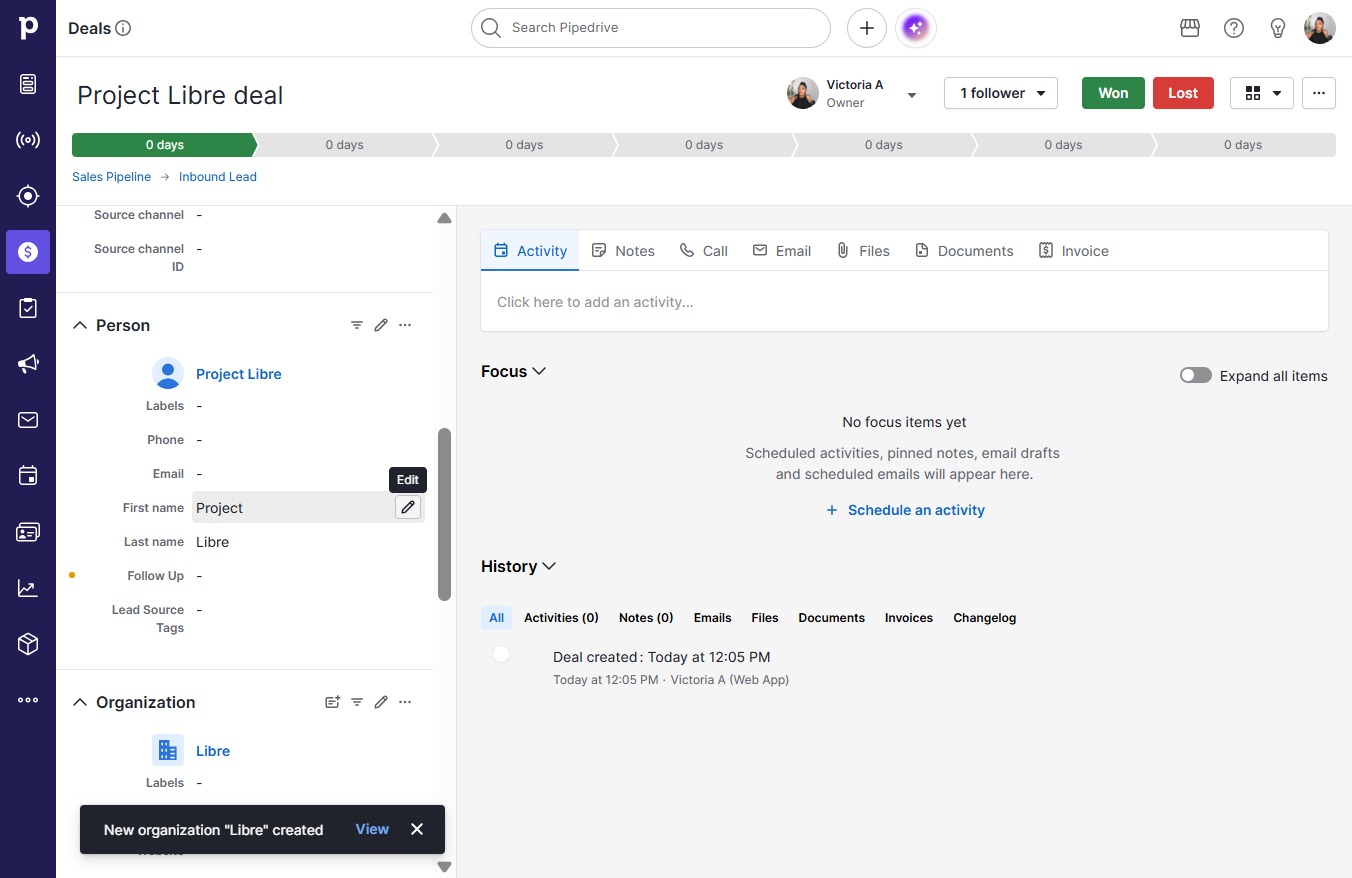Open the Project Libre person link
Viewport: 1352px width, 878px height.
pyautogui.click(x=239, y=374)
